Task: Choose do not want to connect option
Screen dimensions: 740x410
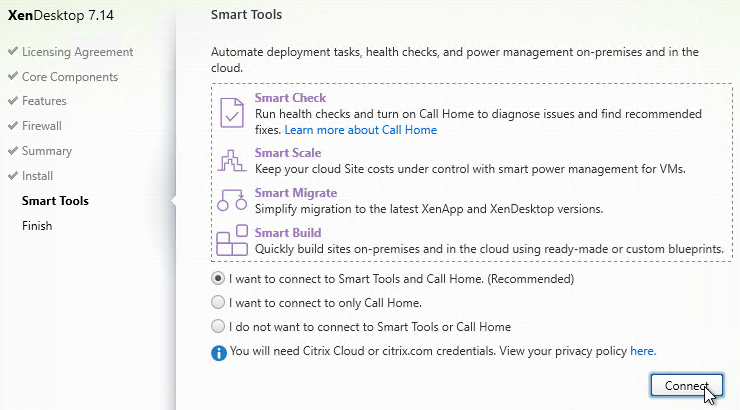Action: tap(218, 326)
